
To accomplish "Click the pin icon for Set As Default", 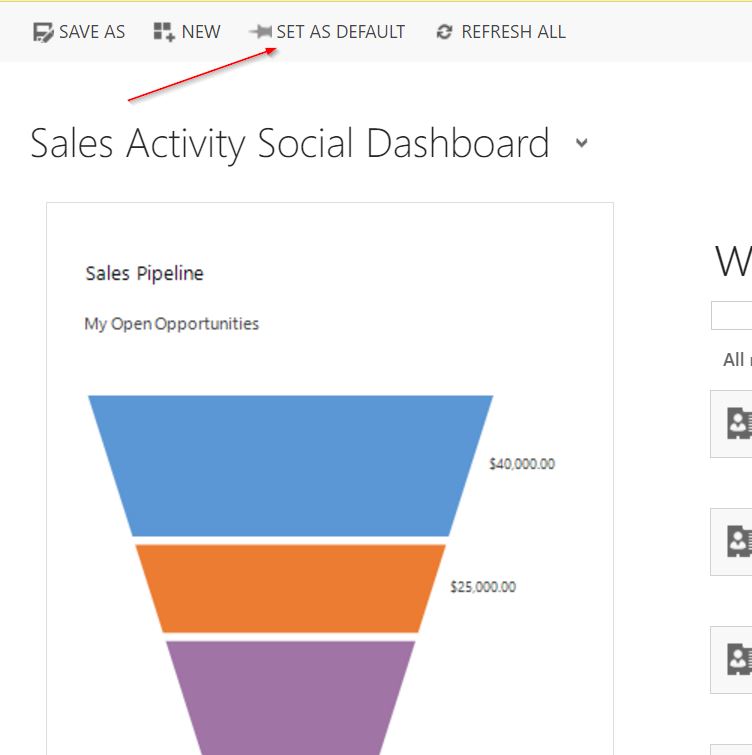I will (261, 32).
